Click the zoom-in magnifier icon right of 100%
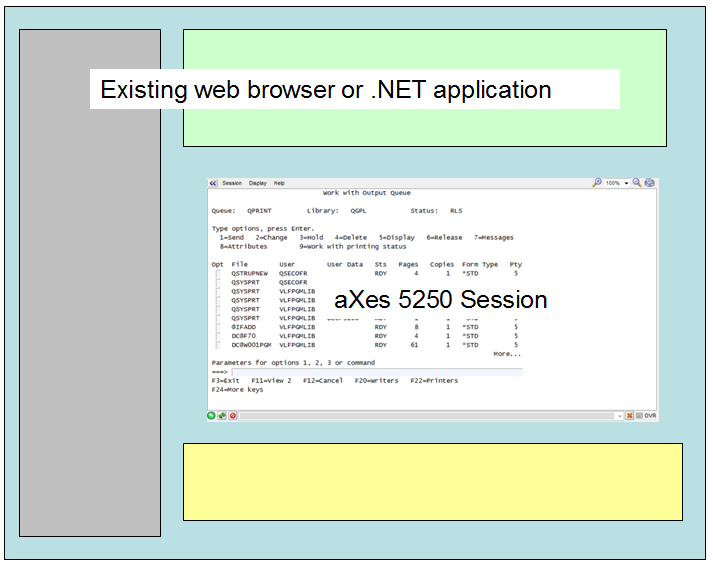 [x=636, y=183]
